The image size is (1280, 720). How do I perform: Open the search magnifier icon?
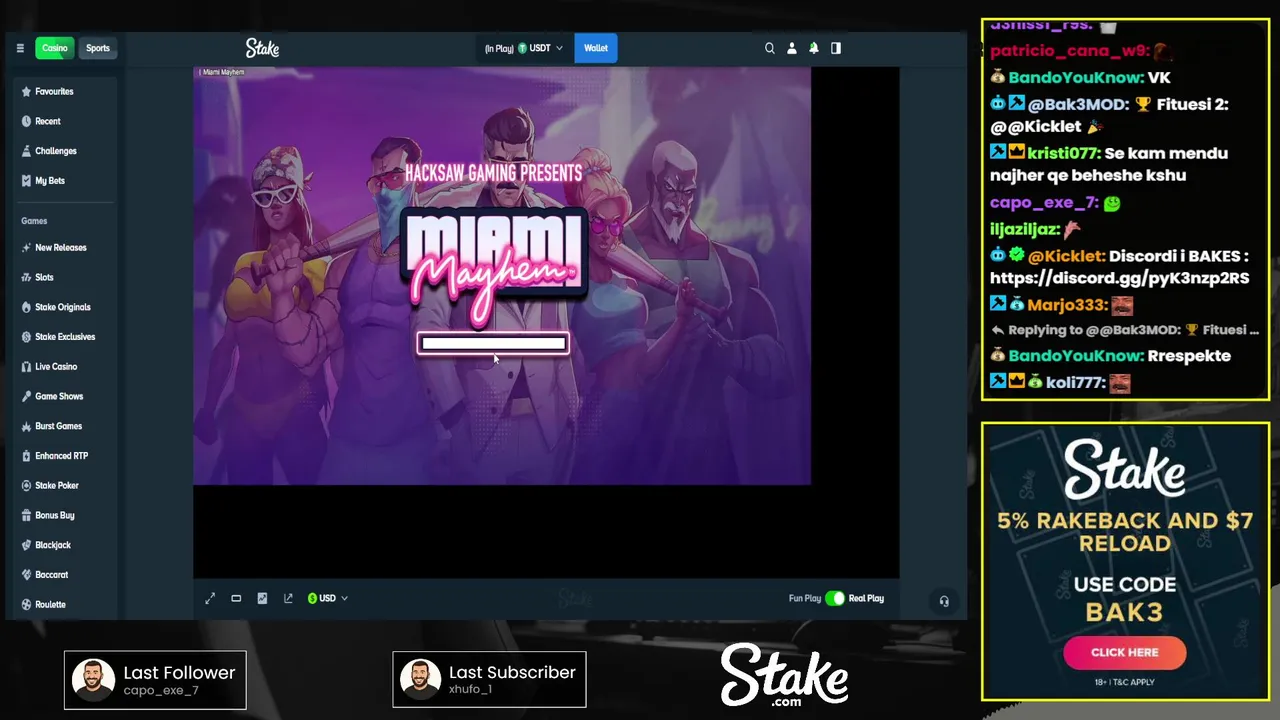coord(769,48)
